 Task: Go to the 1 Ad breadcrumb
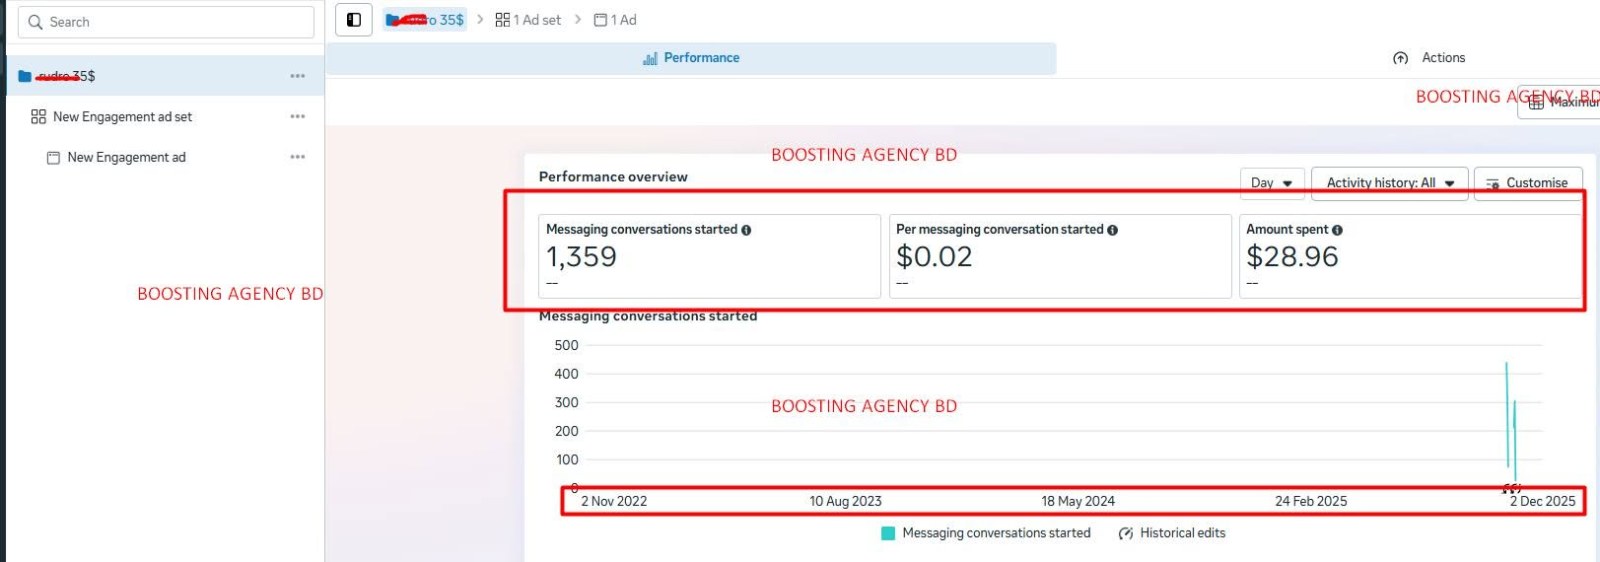pyautogui.click(x=615, y=20)
